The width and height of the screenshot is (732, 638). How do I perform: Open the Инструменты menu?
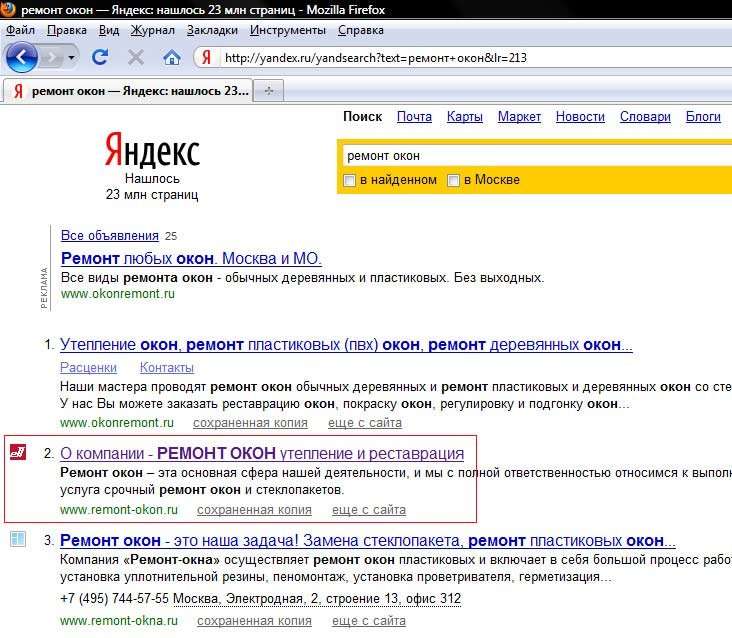click(288, 30)
